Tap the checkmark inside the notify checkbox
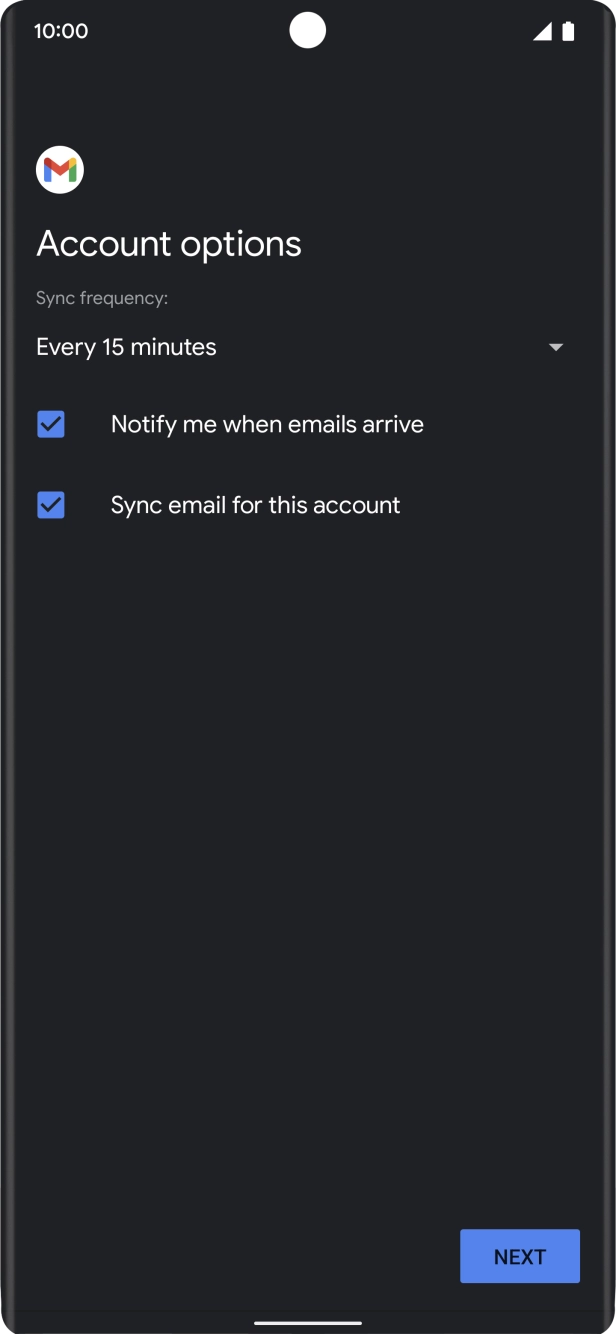Viewport: 616px width, 1334px height. tap(51, 424)
